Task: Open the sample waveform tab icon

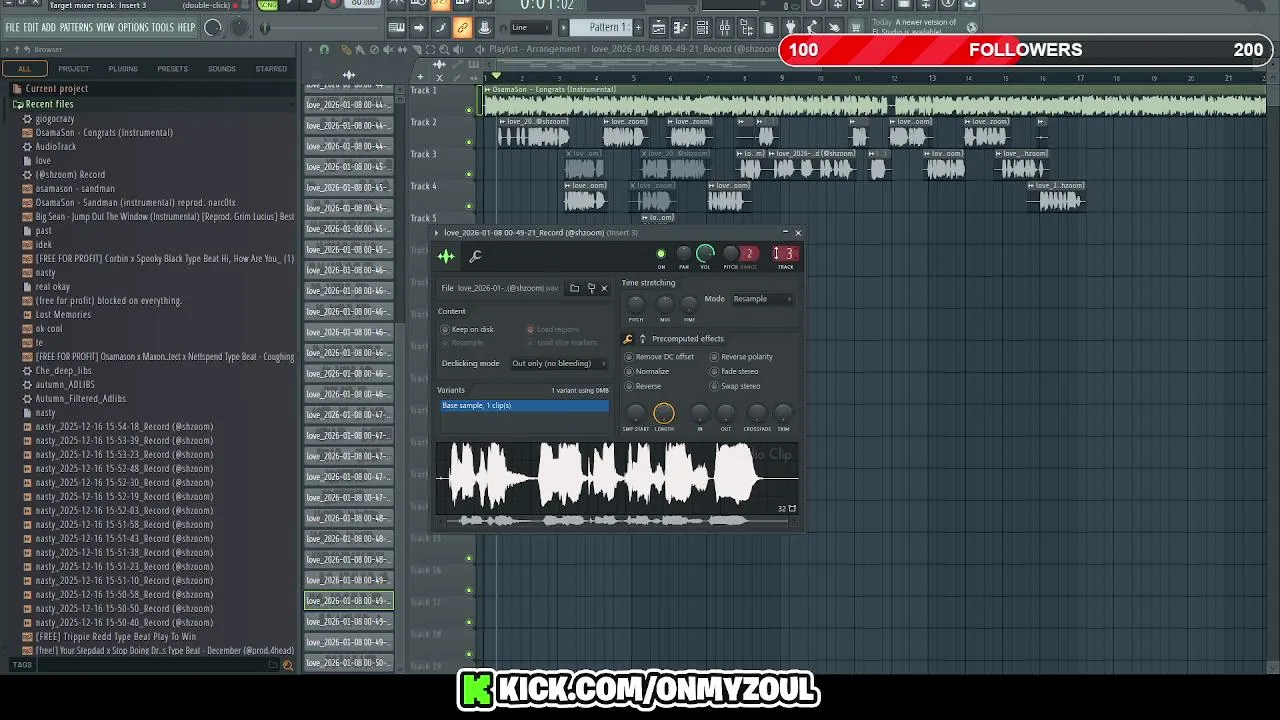Action: pos(446,256)
